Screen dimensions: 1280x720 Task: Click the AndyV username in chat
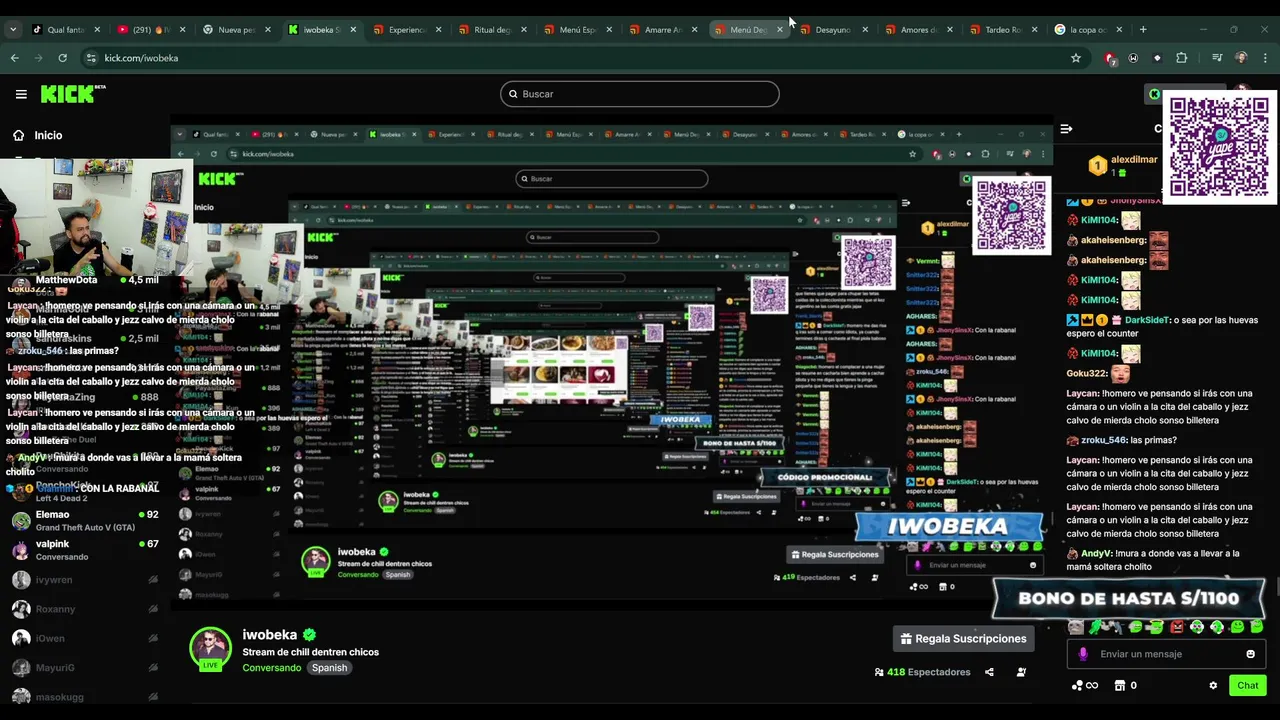coord(1097,553)
